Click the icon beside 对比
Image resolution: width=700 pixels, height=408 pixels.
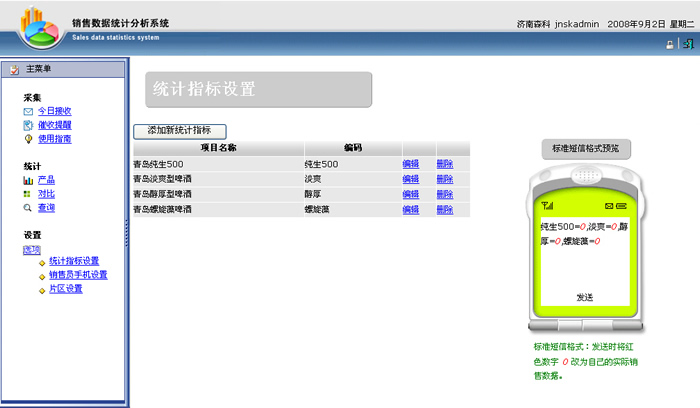coord(28,194)
